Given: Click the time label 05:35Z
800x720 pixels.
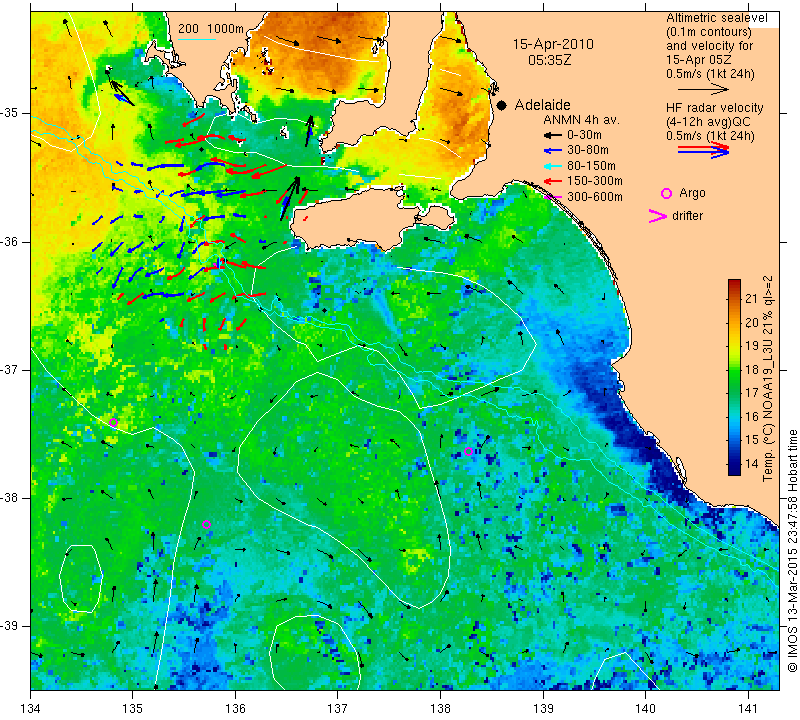Looking at the screenshot, I should click(x=549, y=60).
